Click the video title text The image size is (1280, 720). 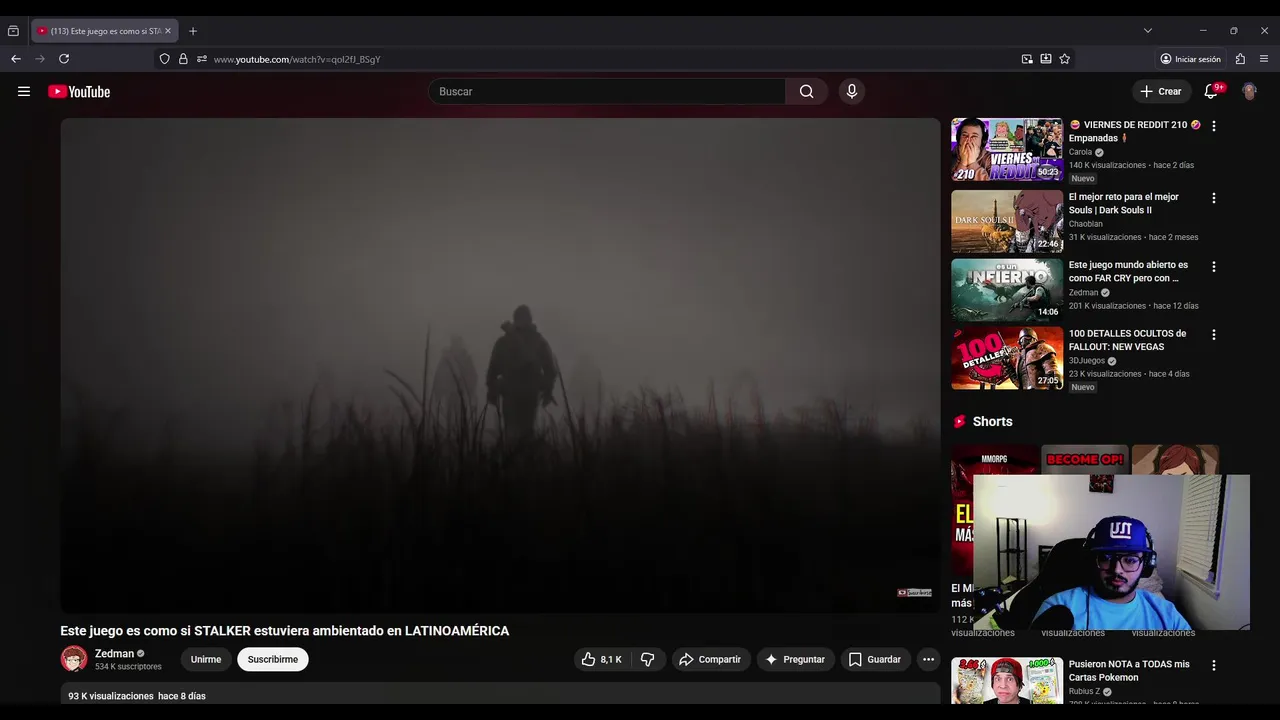pyautogui.click(x=285, y=631)
